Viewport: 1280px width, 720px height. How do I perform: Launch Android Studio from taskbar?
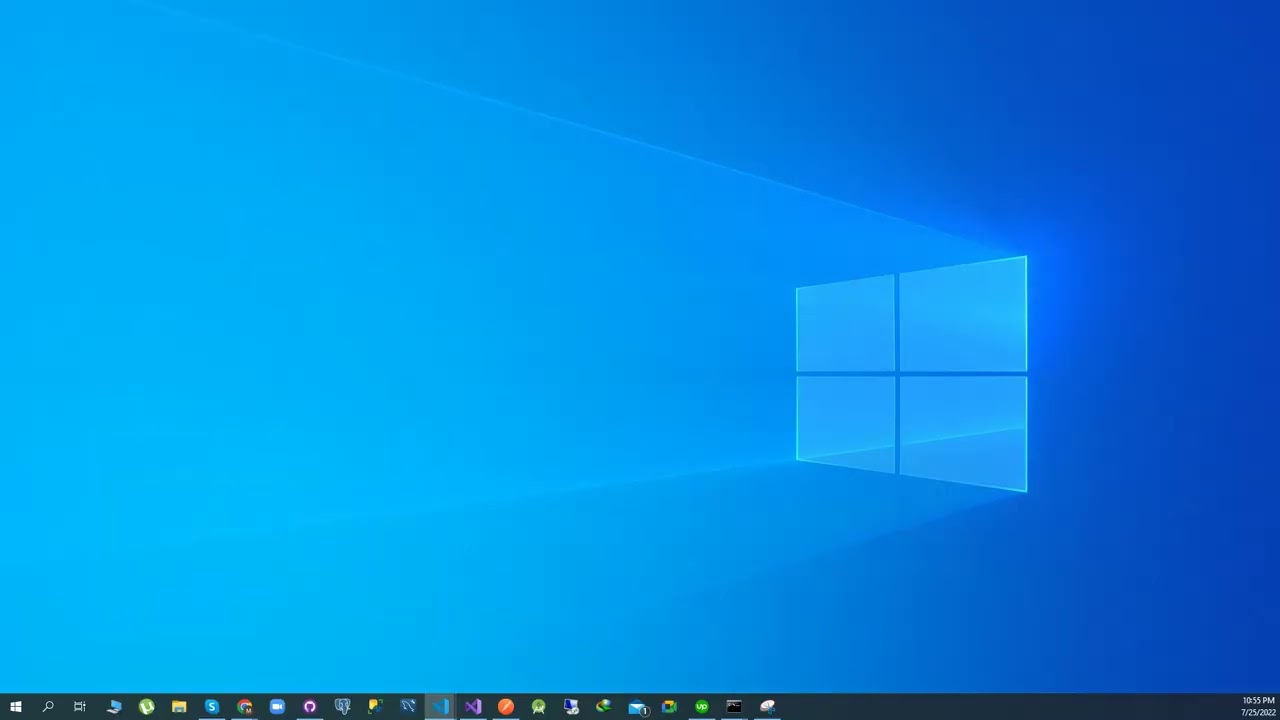[x=539, y=707]
